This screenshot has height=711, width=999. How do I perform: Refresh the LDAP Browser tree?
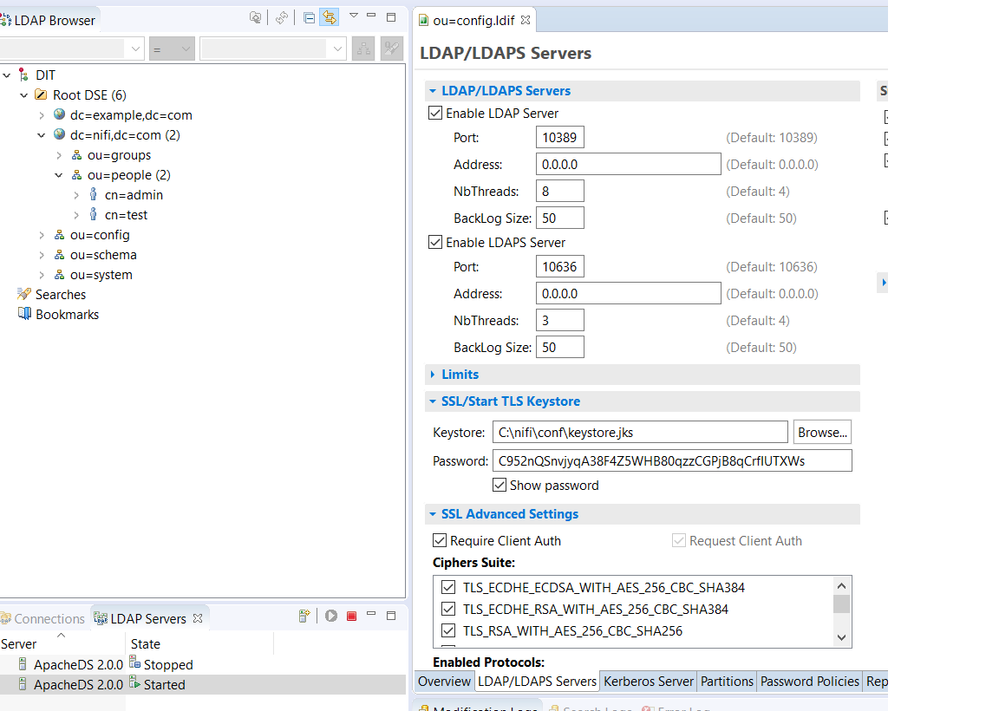(x=283, y=17)
